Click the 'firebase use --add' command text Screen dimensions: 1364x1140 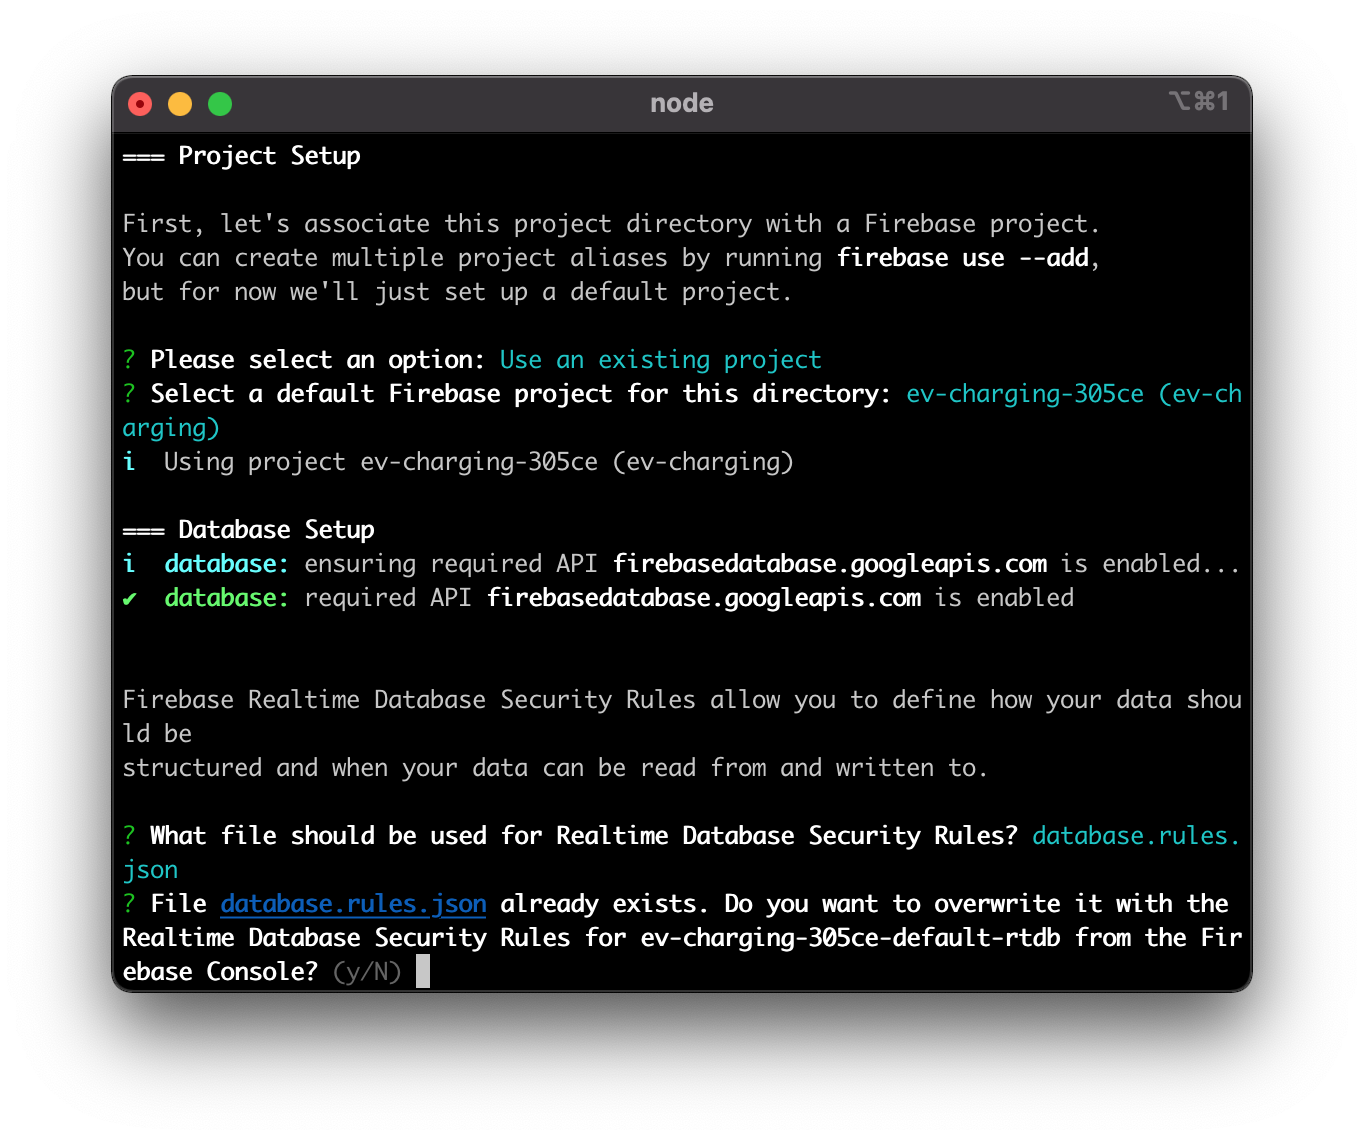coord(962,258)
